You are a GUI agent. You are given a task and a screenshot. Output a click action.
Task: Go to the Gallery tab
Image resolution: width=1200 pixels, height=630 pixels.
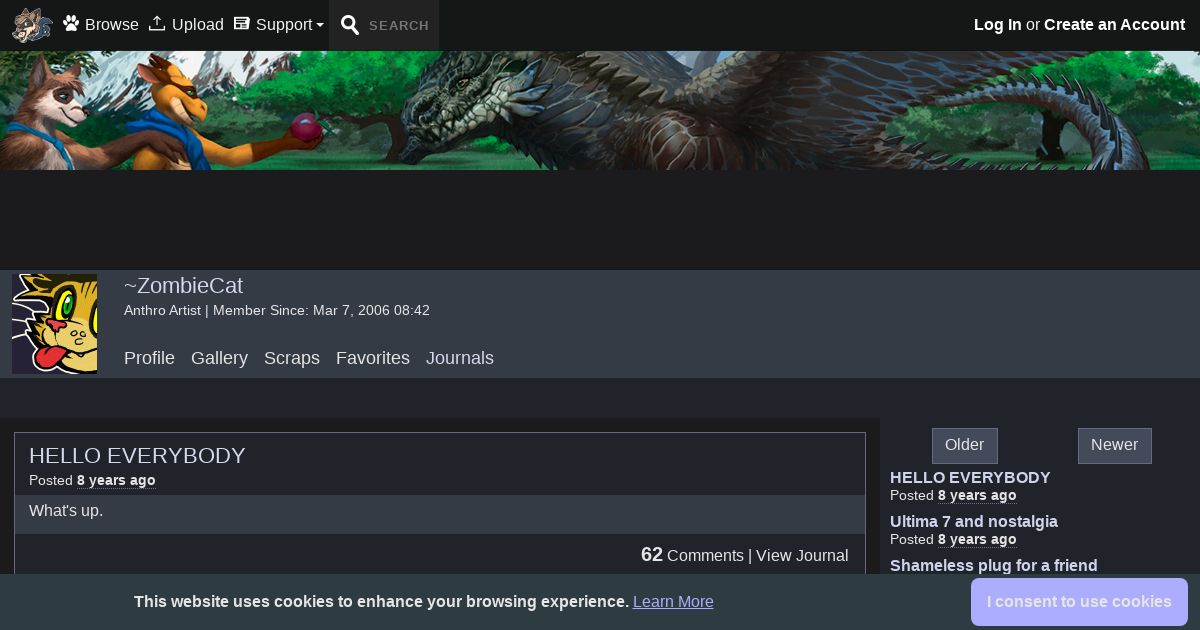[219, 358]
